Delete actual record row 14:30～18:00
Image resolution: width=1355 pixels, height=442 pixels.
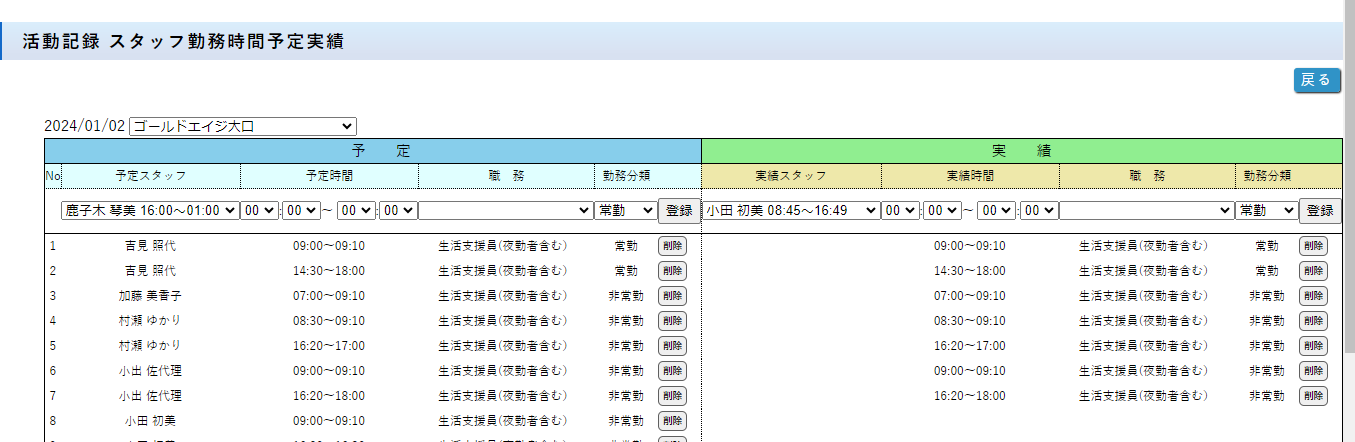pos(1313,271)
